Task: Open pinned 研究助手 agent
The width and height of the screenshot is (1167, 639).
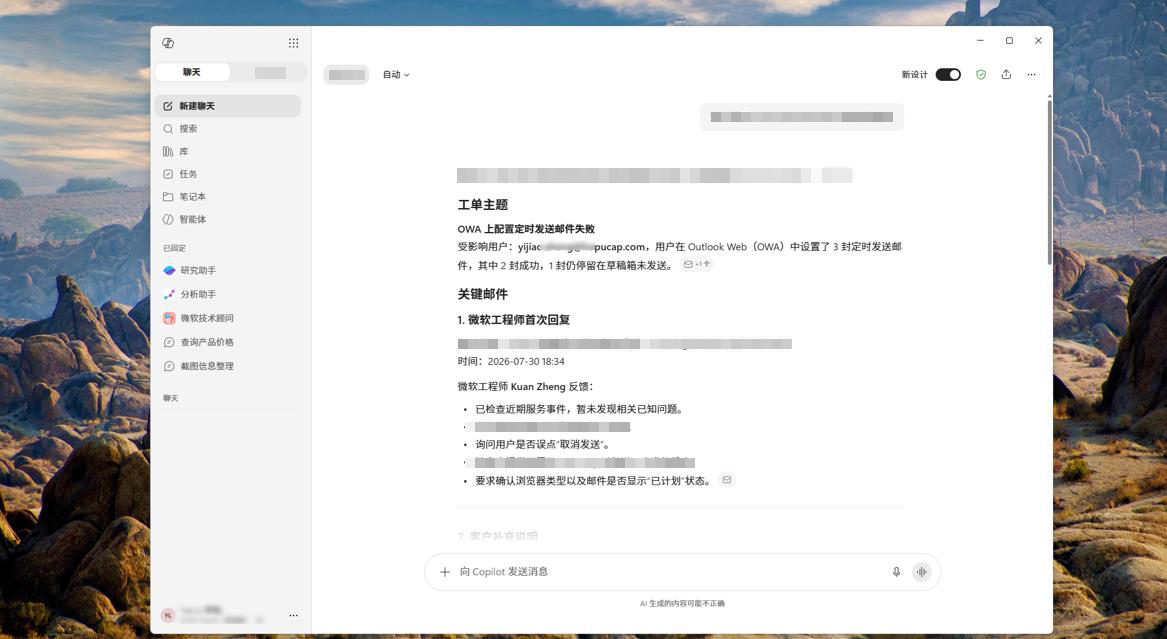Action: [x=228, y=270]
